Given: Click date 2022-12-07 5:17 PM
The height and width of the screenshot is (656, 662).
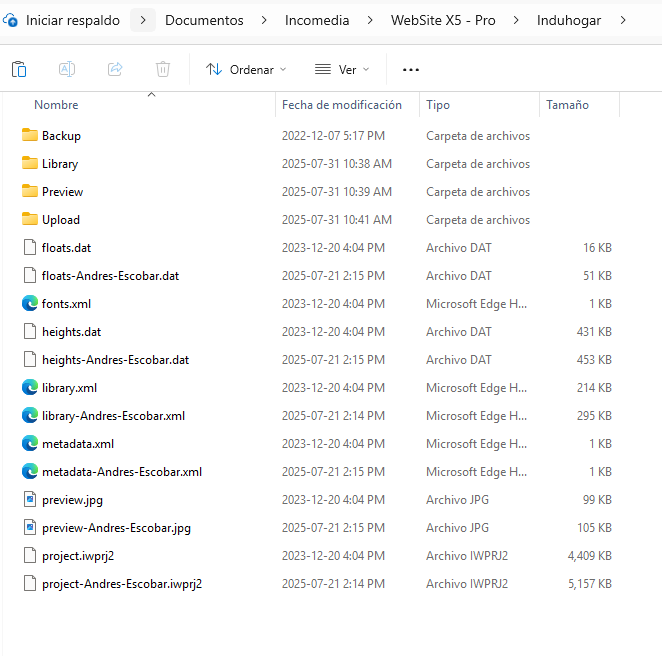Looking at the screenshot, I should pyautogui.click(x=334, y=136).
